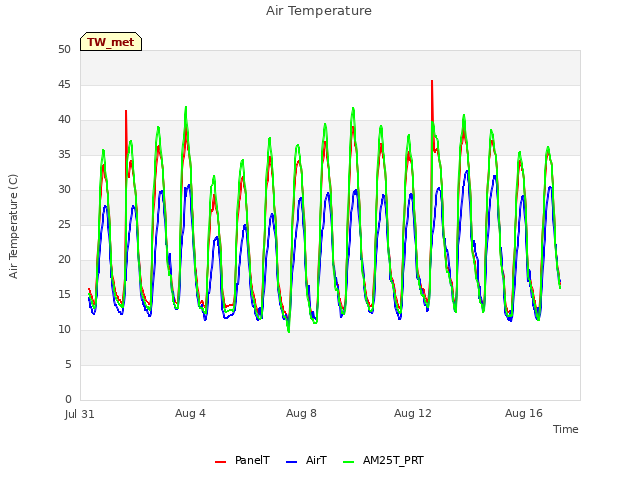Click the Aug 12 x-axis tick label
The width and height of the screenshot is (640, 480).
click(x=413, y=413)
